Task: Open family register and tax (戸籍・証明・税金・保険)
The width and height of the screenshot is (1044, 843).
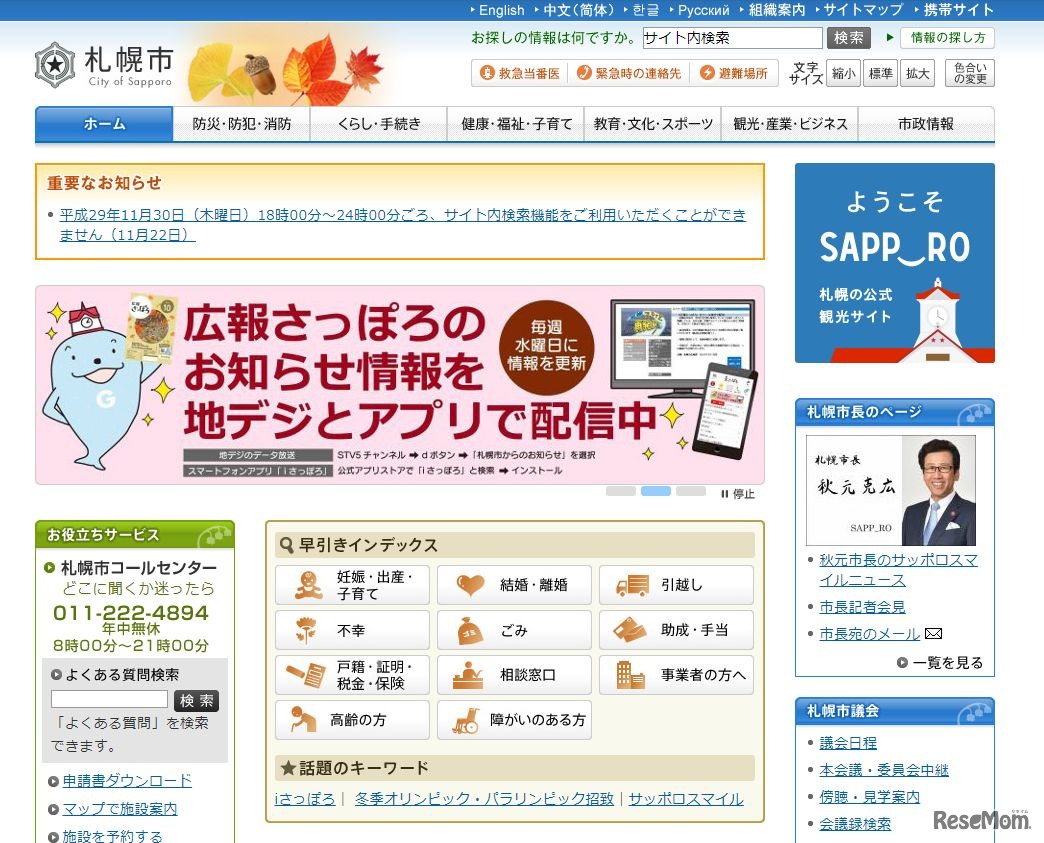Action: [352, 675]
